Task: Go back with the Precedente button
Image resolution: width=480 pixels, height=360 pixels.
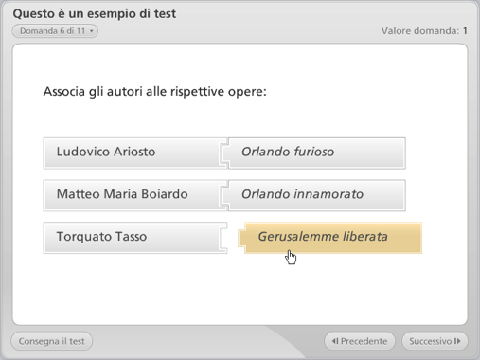Action: click(360, 341)
